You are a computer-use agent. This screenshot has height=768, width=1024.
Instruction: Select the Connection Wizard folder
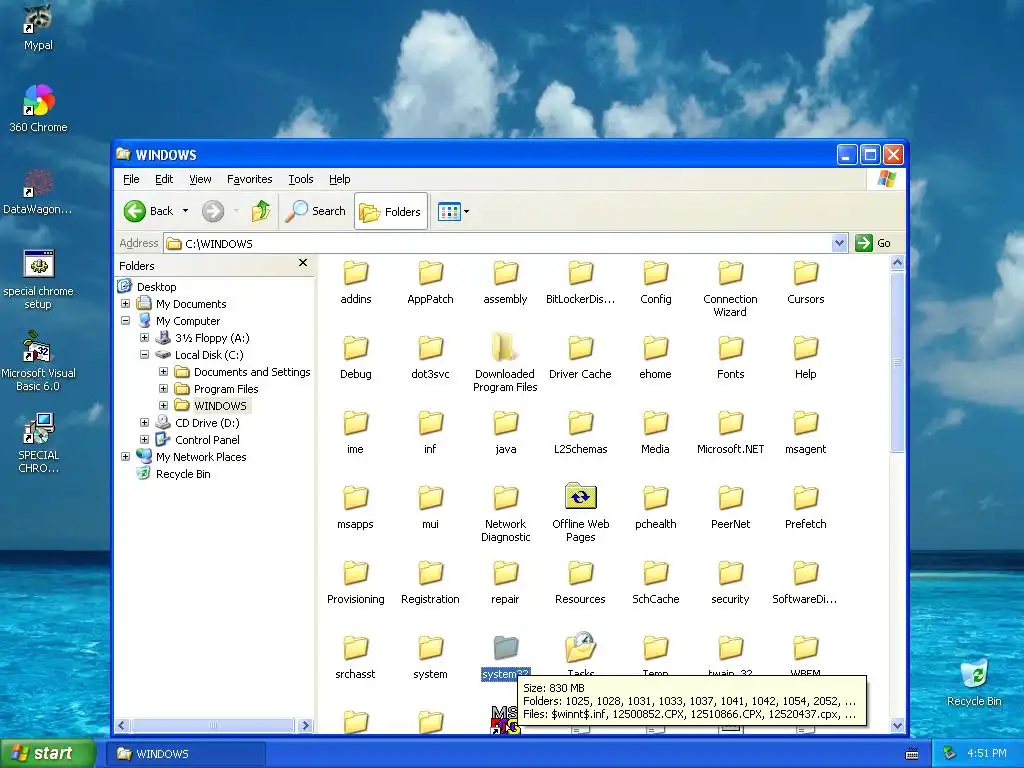[x=730, y=289]
